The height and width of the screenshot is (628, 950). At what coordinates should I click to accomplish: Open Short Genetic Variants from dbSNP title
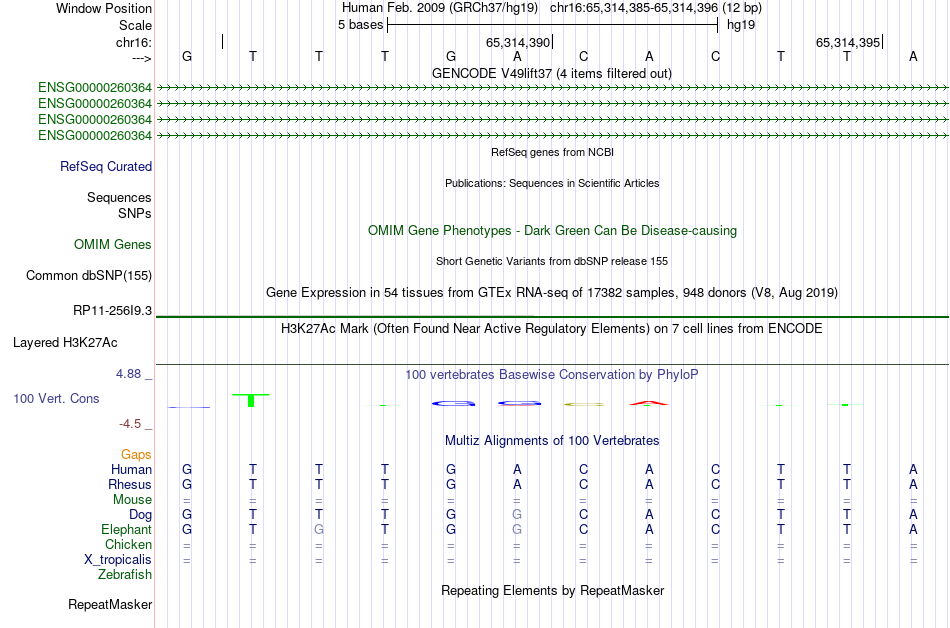(552, 261)
